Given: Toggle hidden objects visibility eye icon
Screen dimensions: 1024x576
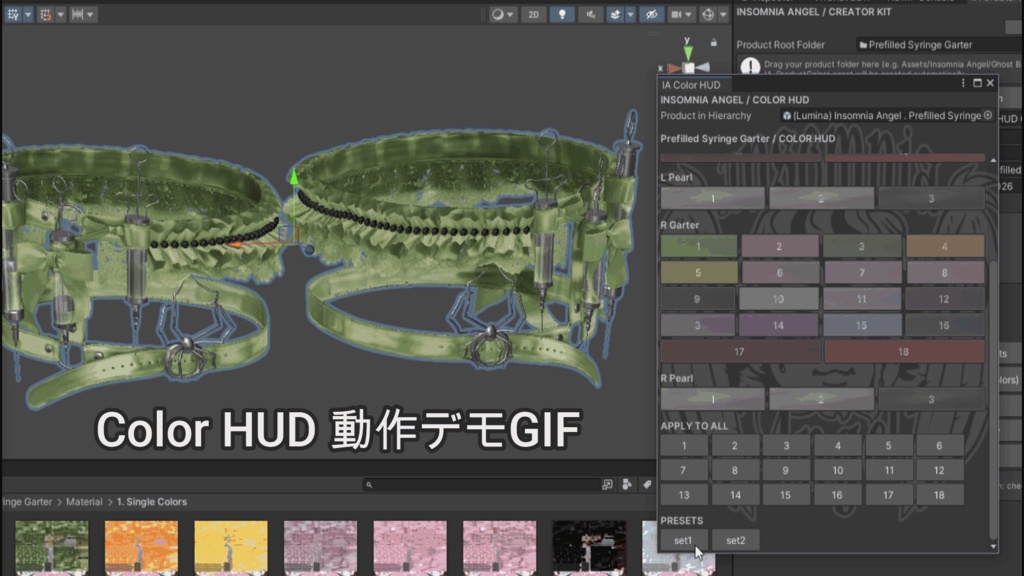Looking at the screenshot, I should pos(651,14).
